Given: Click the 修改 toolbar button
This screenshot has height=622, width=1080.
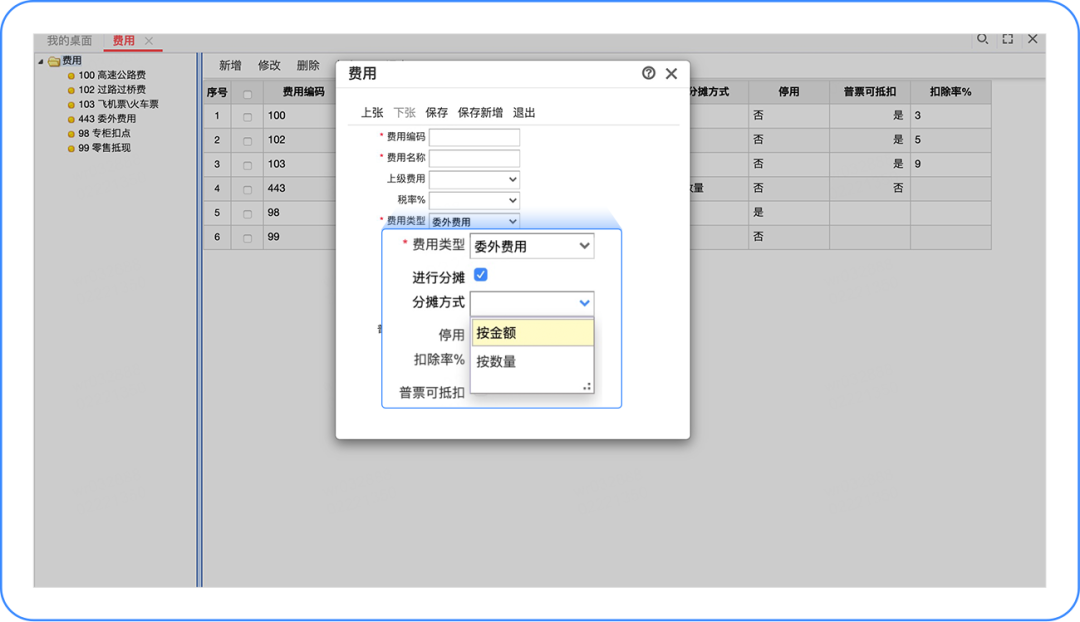Looking at the screenshot, I should point(268,64).
